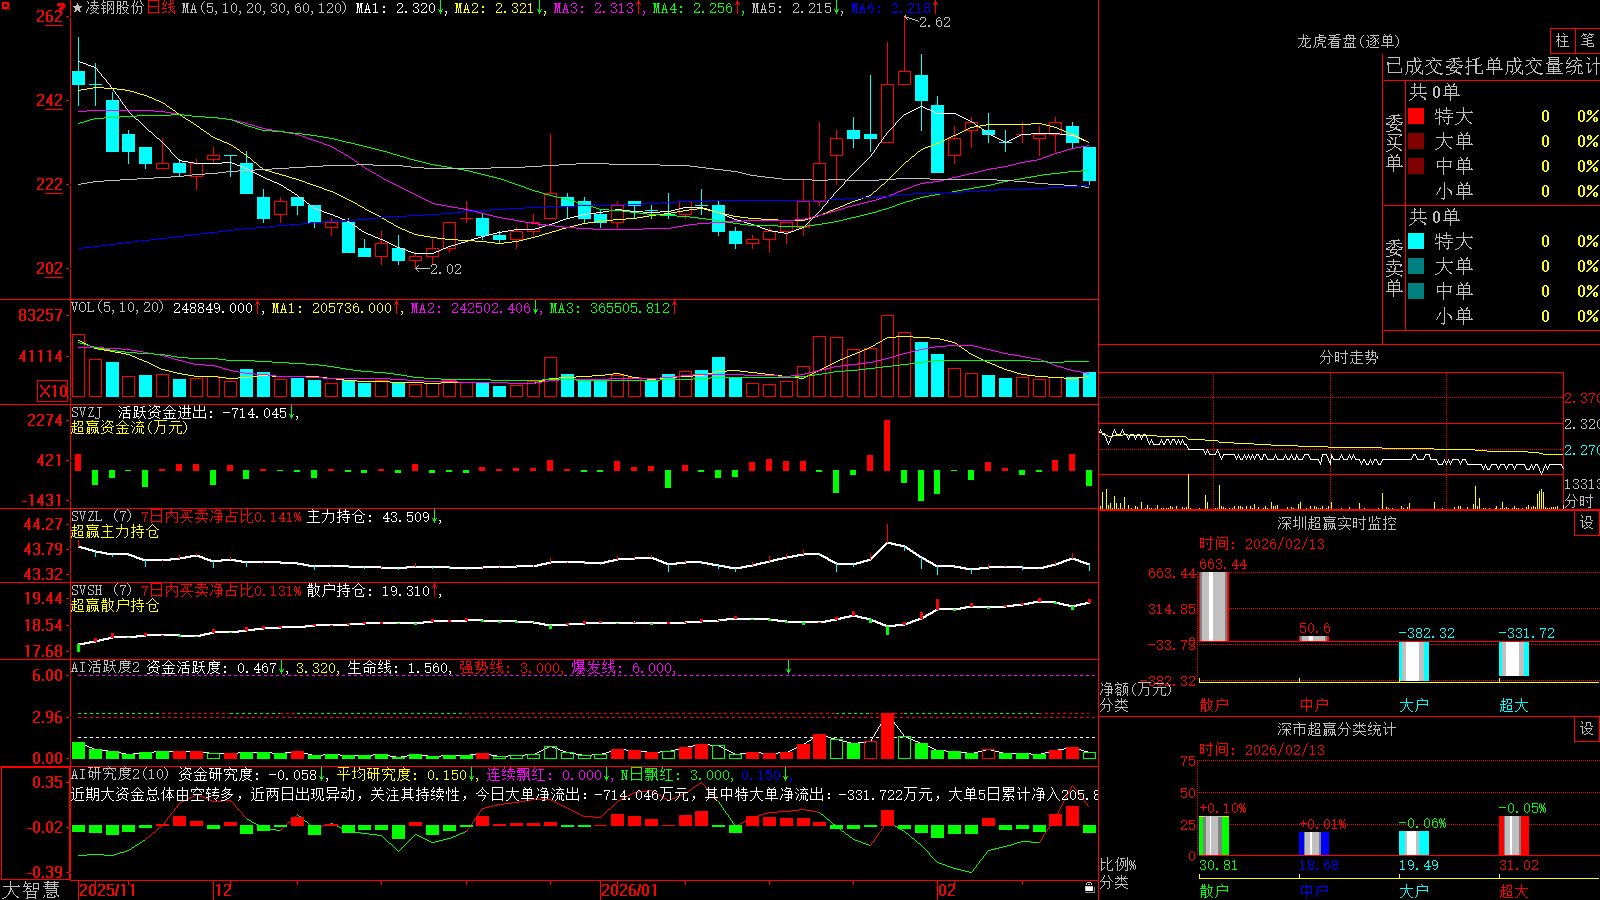Click the 2.02 low price annotation

[x=446, y=269]
